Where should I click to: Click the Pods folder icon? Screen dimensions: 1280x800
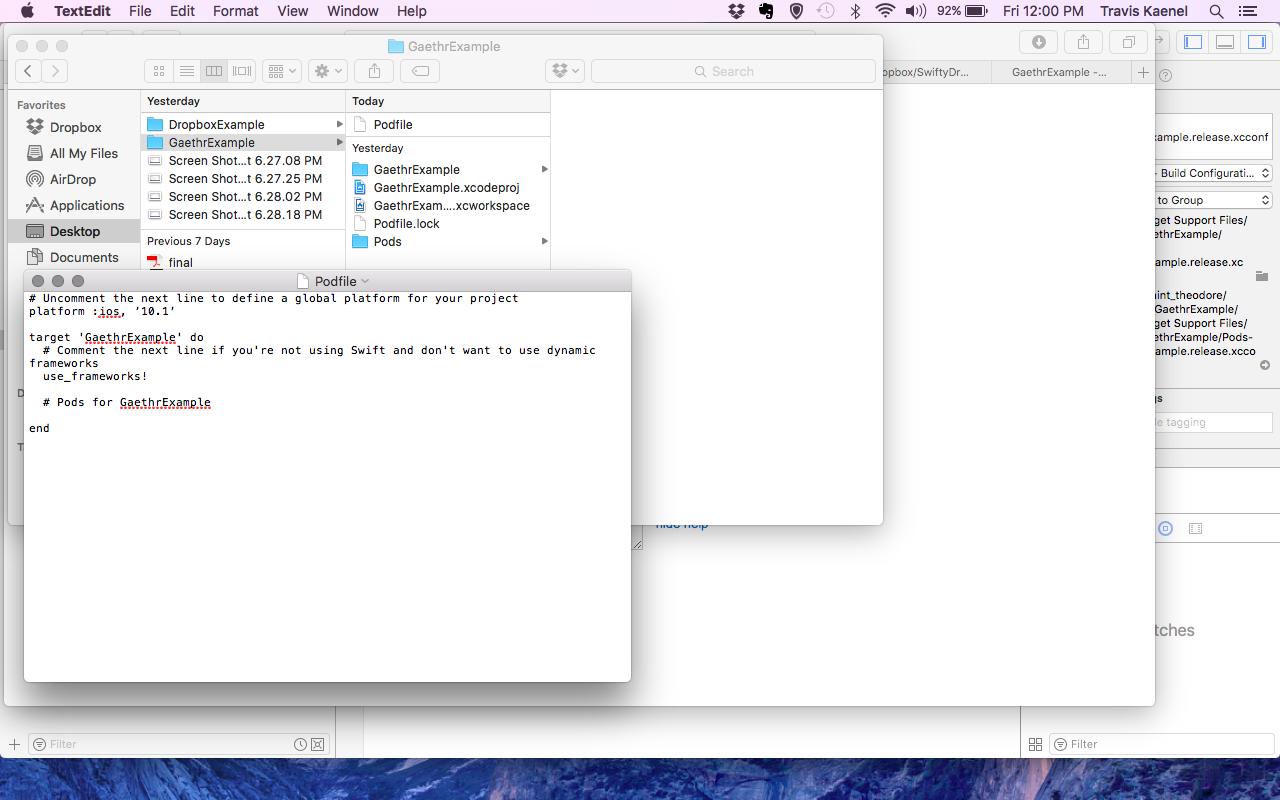(360, 241)
